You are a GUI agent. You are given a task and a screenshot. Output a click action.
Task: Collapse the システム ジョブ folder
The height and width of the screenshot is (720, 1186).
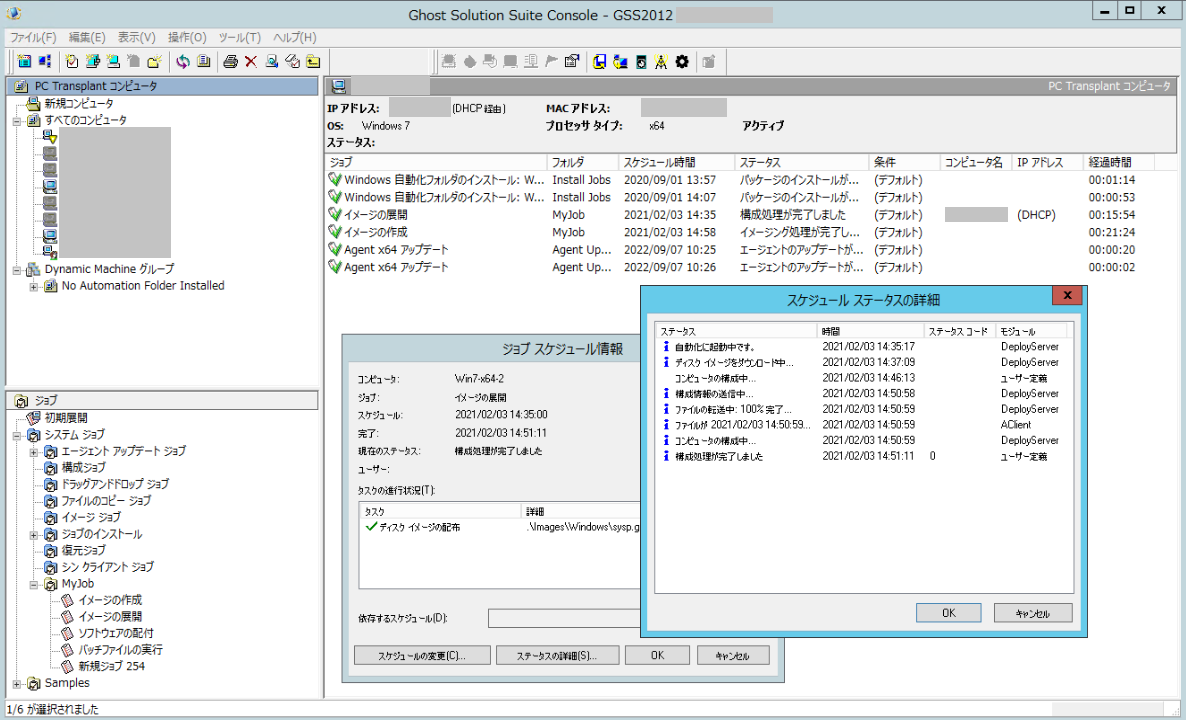[x=17, y=435]
